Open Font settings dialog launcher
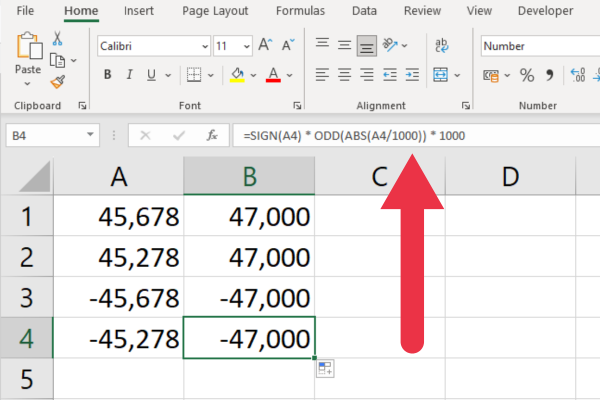600x400 pixels. tap(297, 105)
